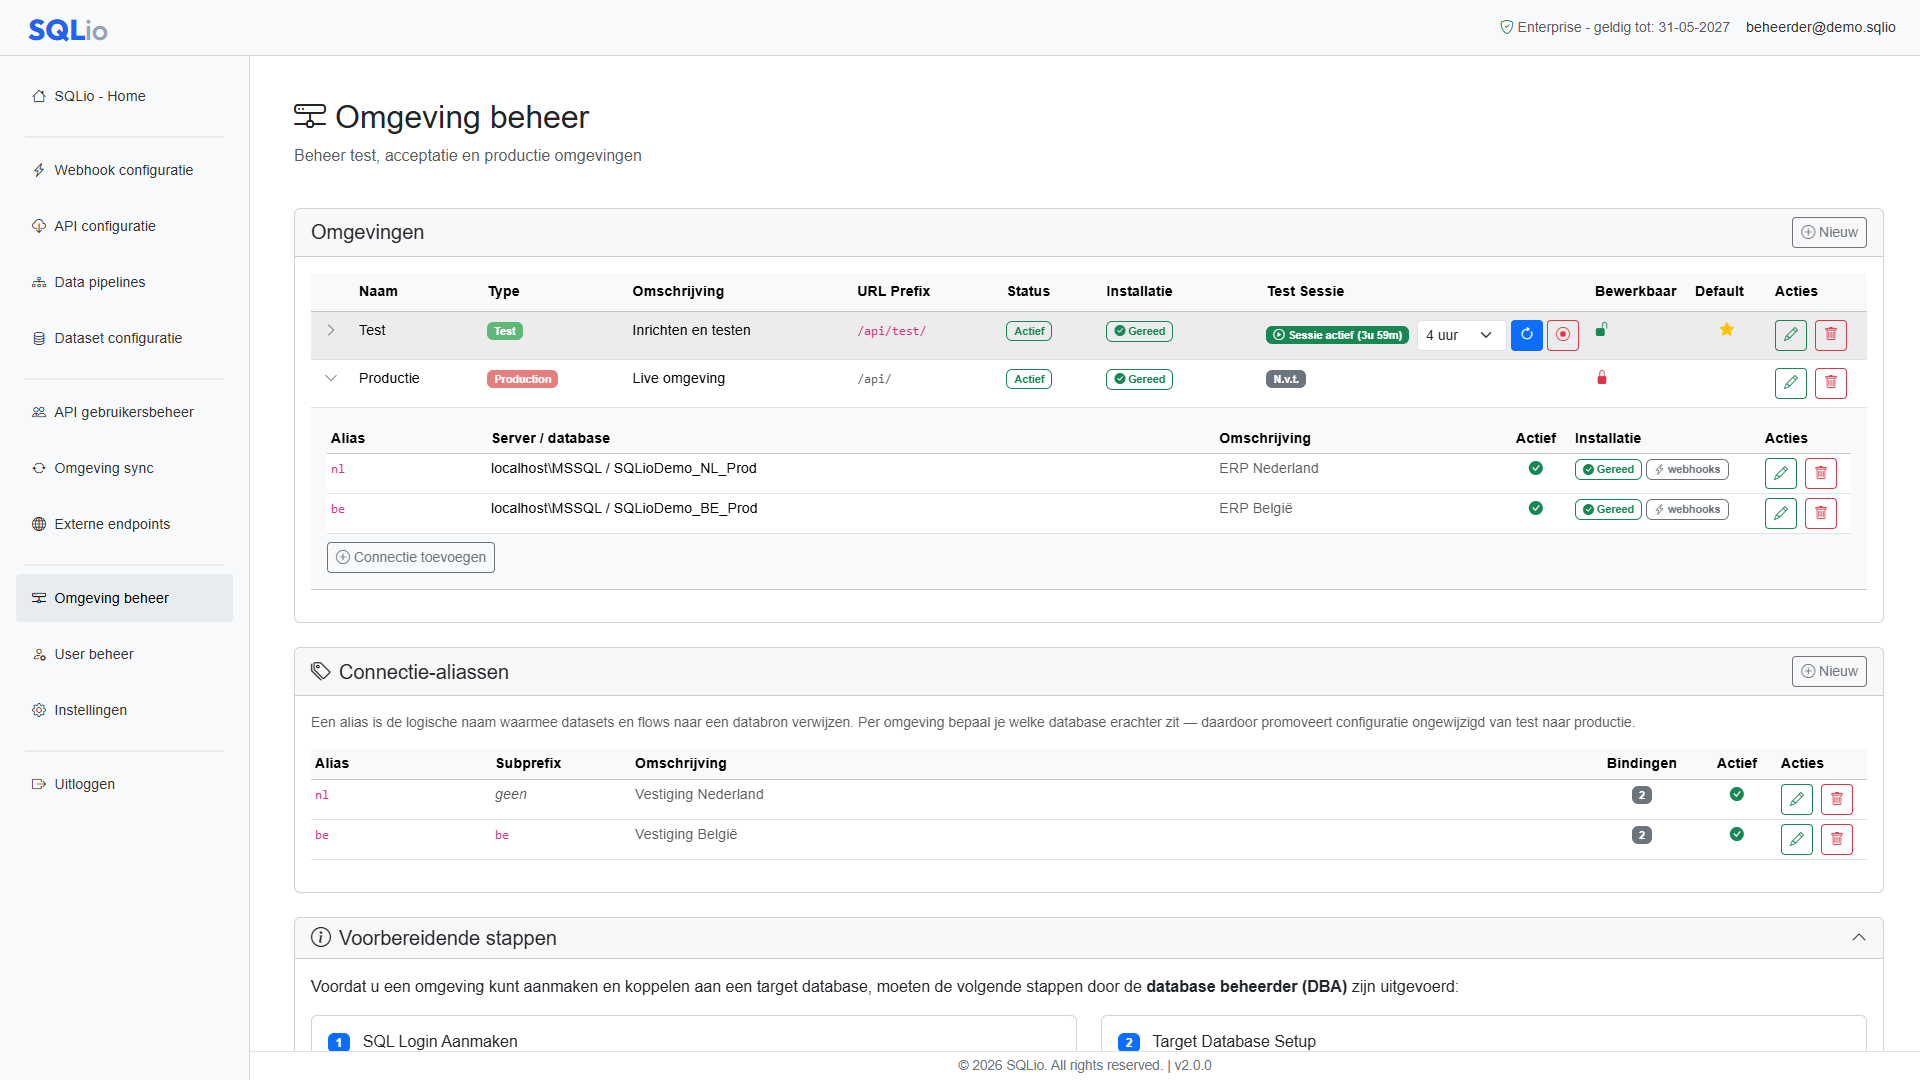Edit the Test environment row

[1790, 335]
